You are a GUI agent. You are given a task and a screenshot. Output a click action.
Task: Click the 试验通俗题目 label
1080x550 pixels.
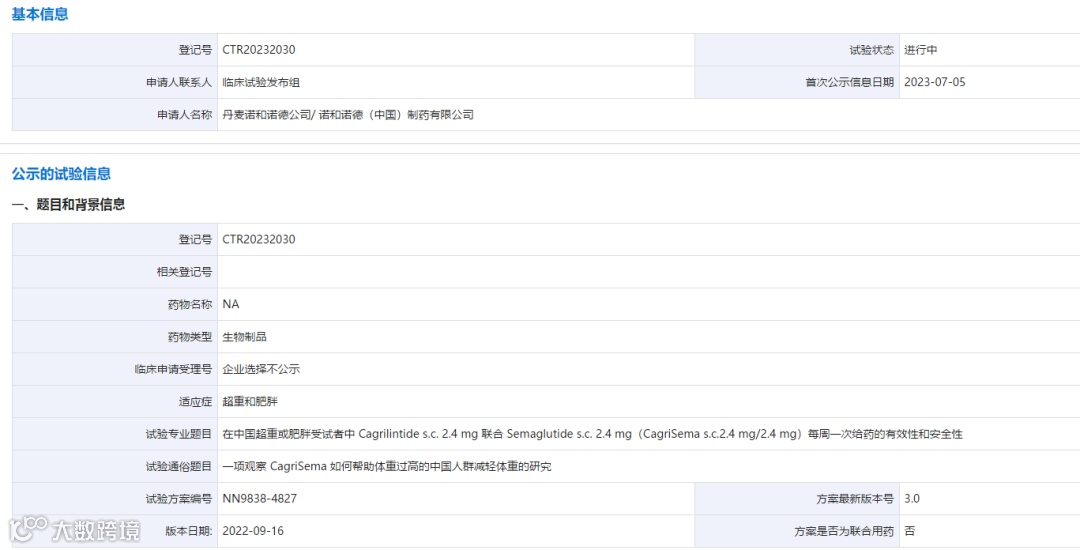point(179,466)
